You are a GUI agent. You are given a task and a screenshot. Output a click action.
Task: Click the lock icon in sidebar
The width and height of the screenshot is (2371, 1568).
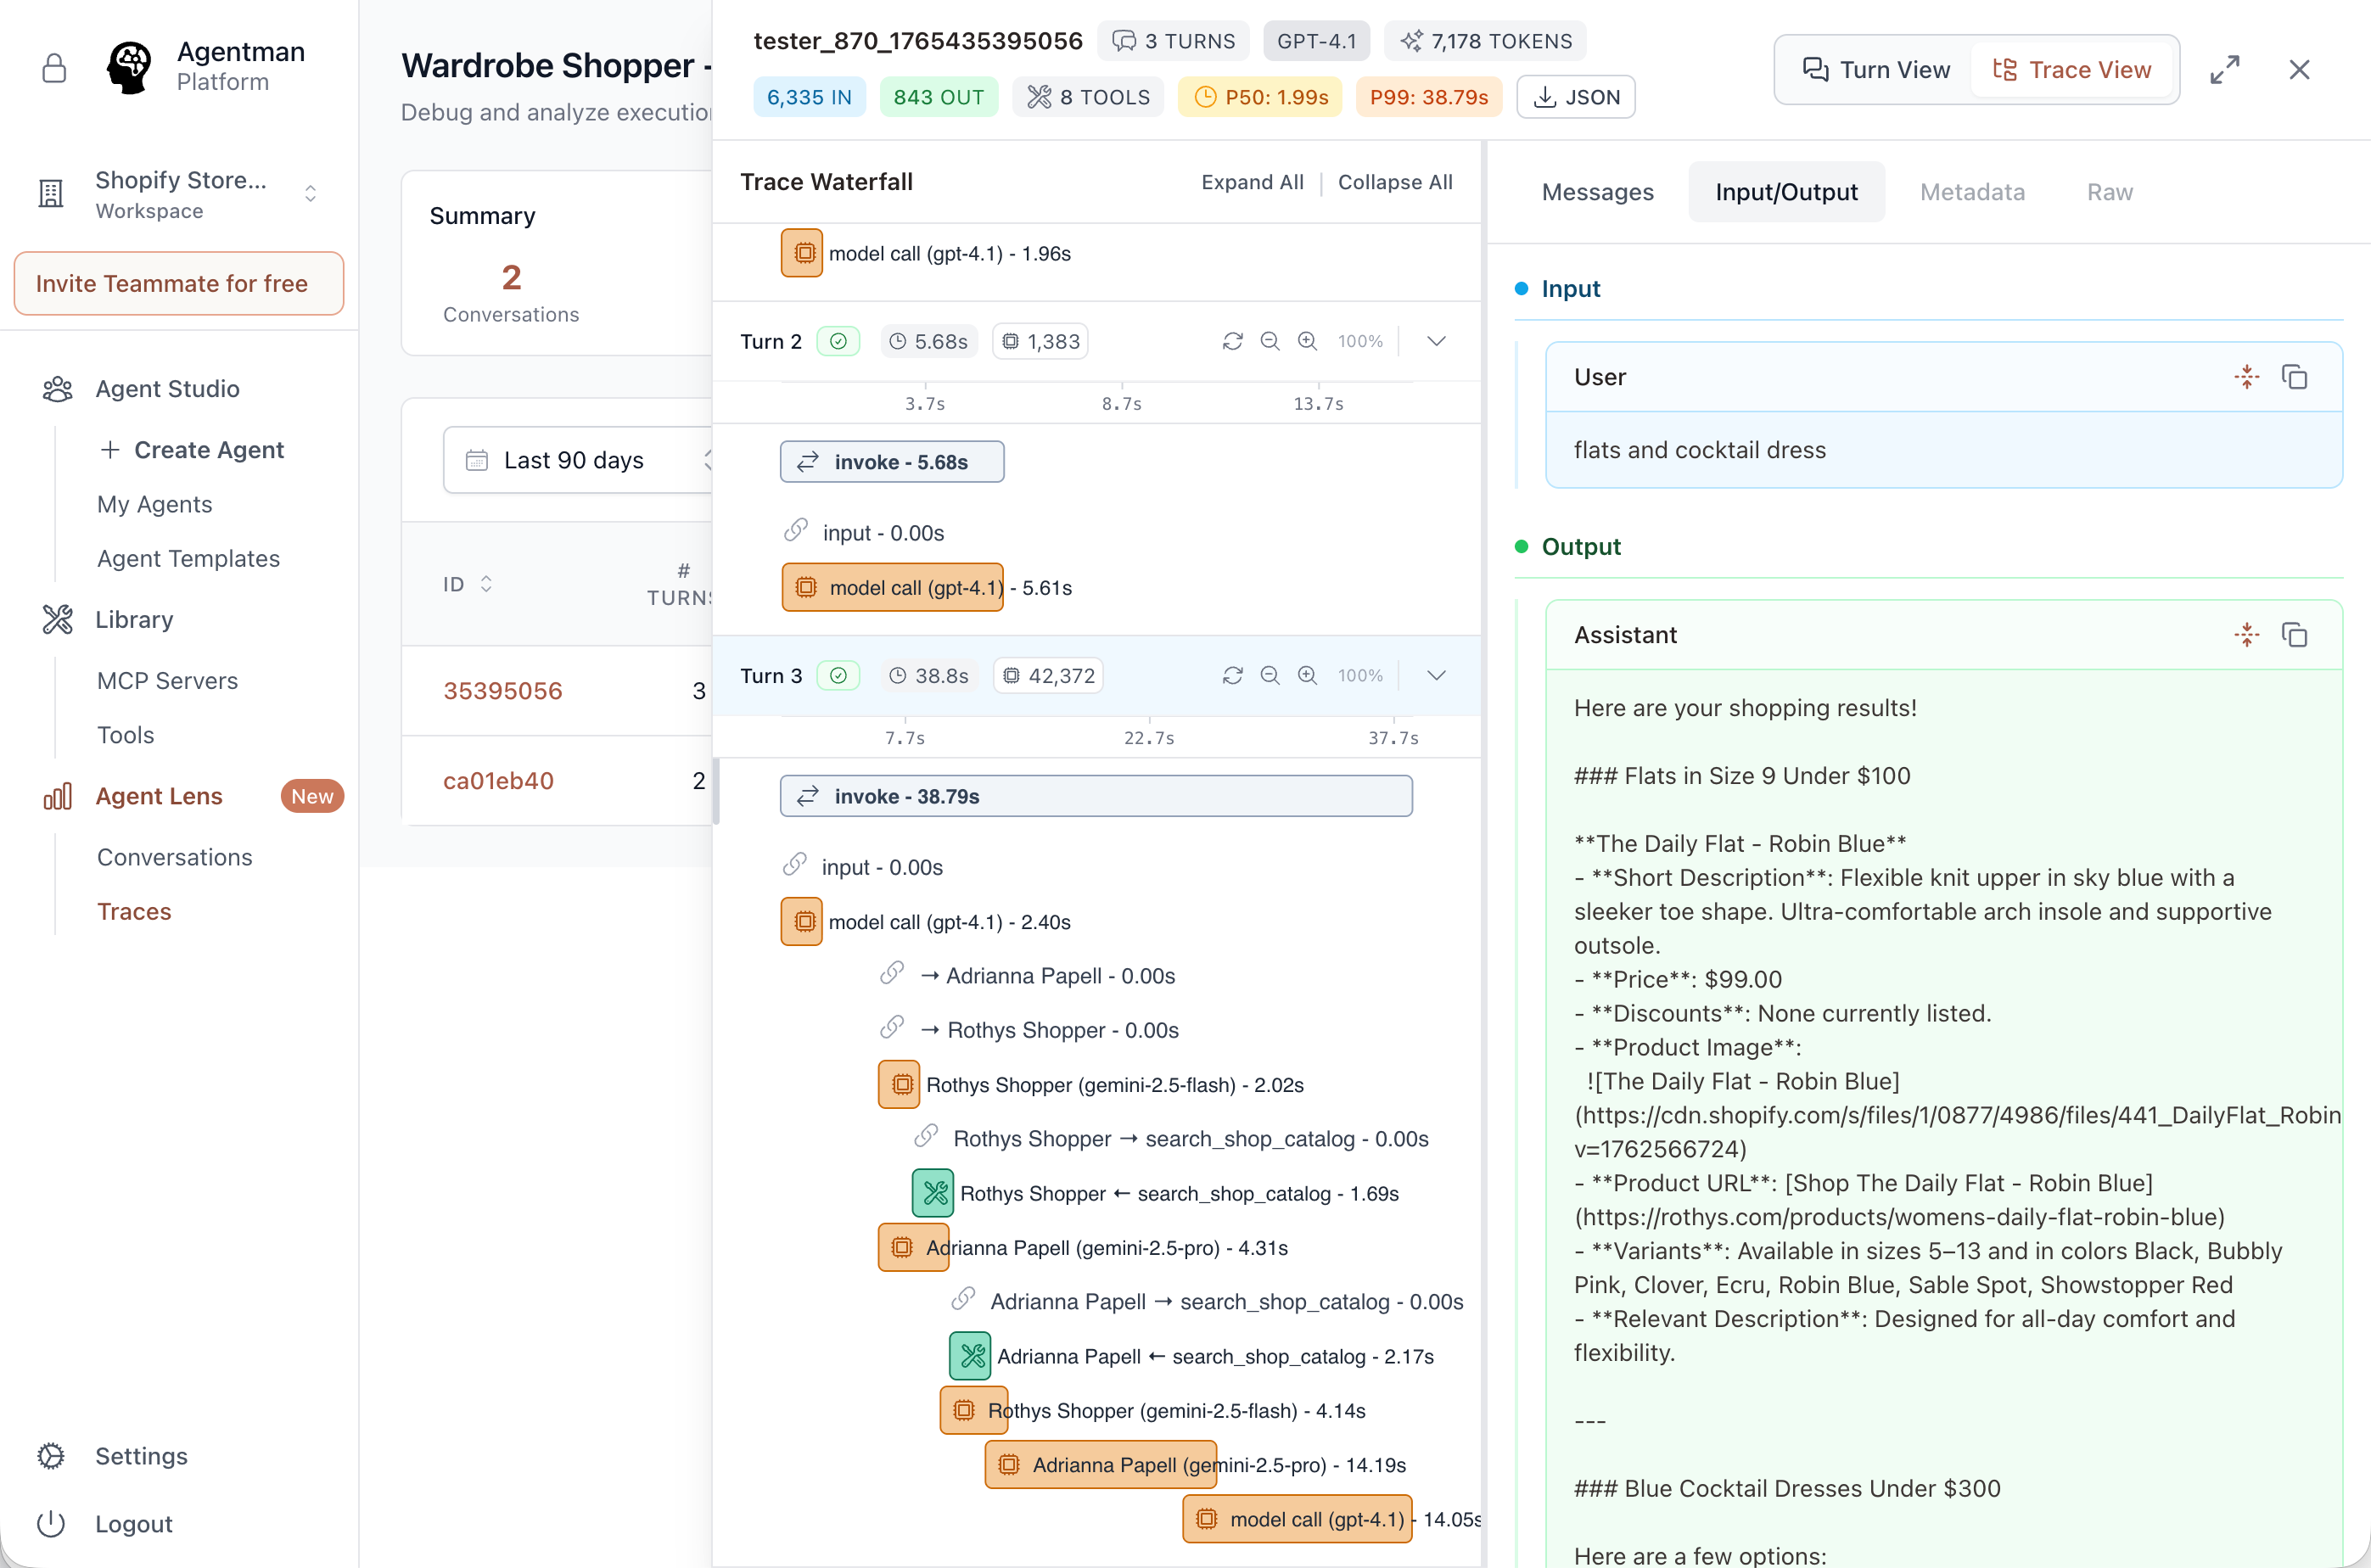(54, 68)
